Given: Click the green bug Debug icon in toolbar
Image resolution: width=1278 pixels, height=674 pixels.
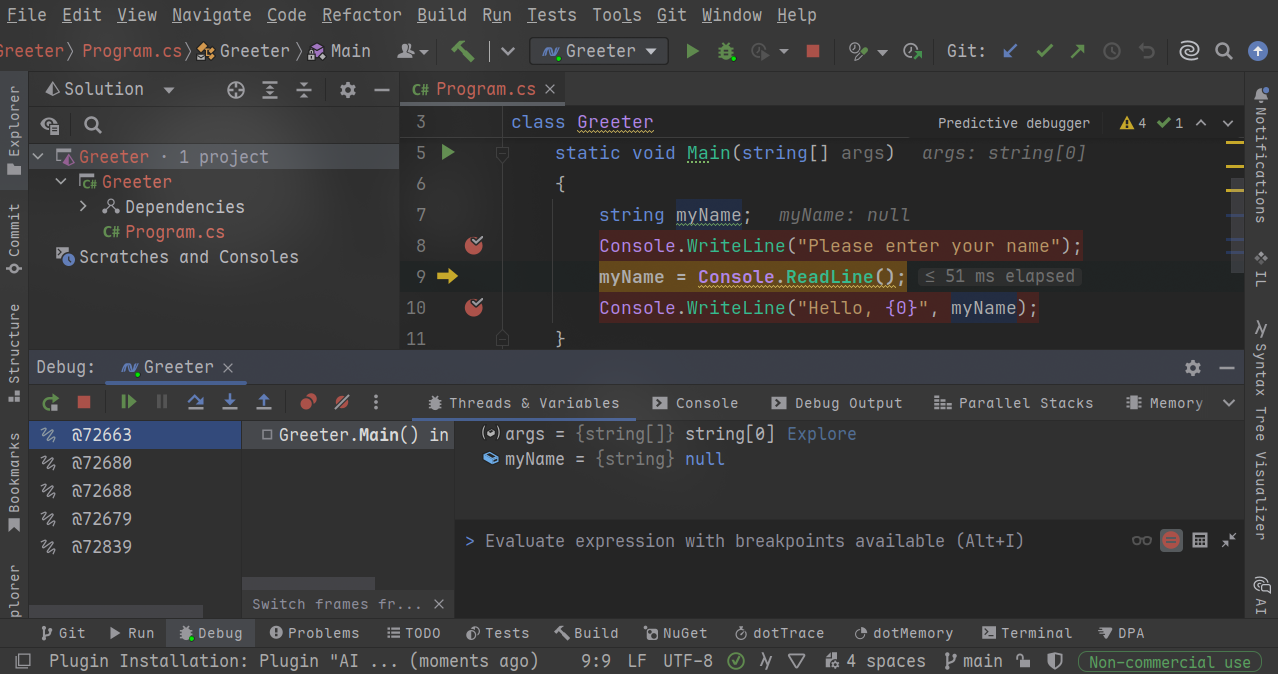Looking at the screenshot, I should pos(726,51).
